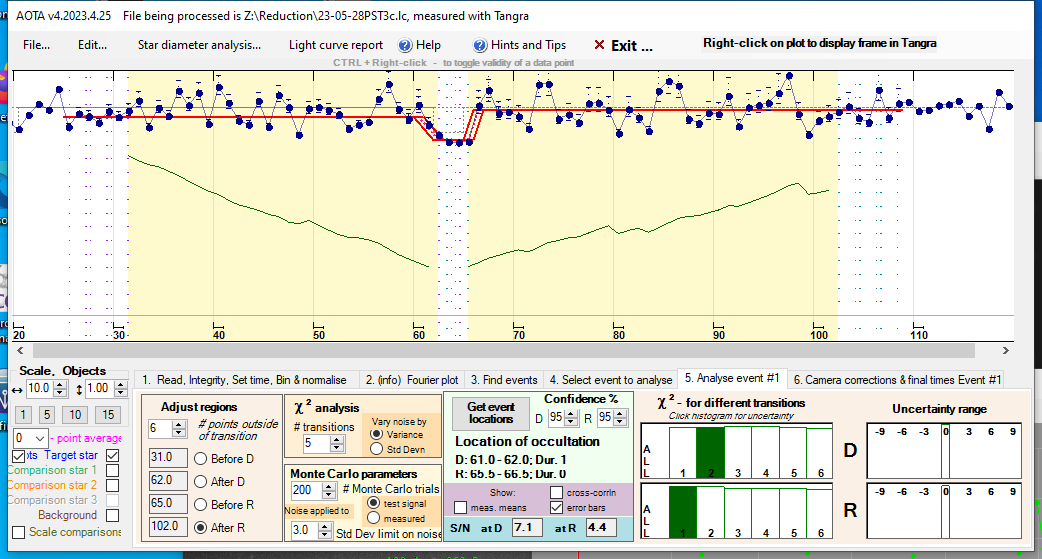Viewport: 1042px width, 559px height.
Task: Click the plot scrollbar right arrow
Action: tap(1005, 350)
